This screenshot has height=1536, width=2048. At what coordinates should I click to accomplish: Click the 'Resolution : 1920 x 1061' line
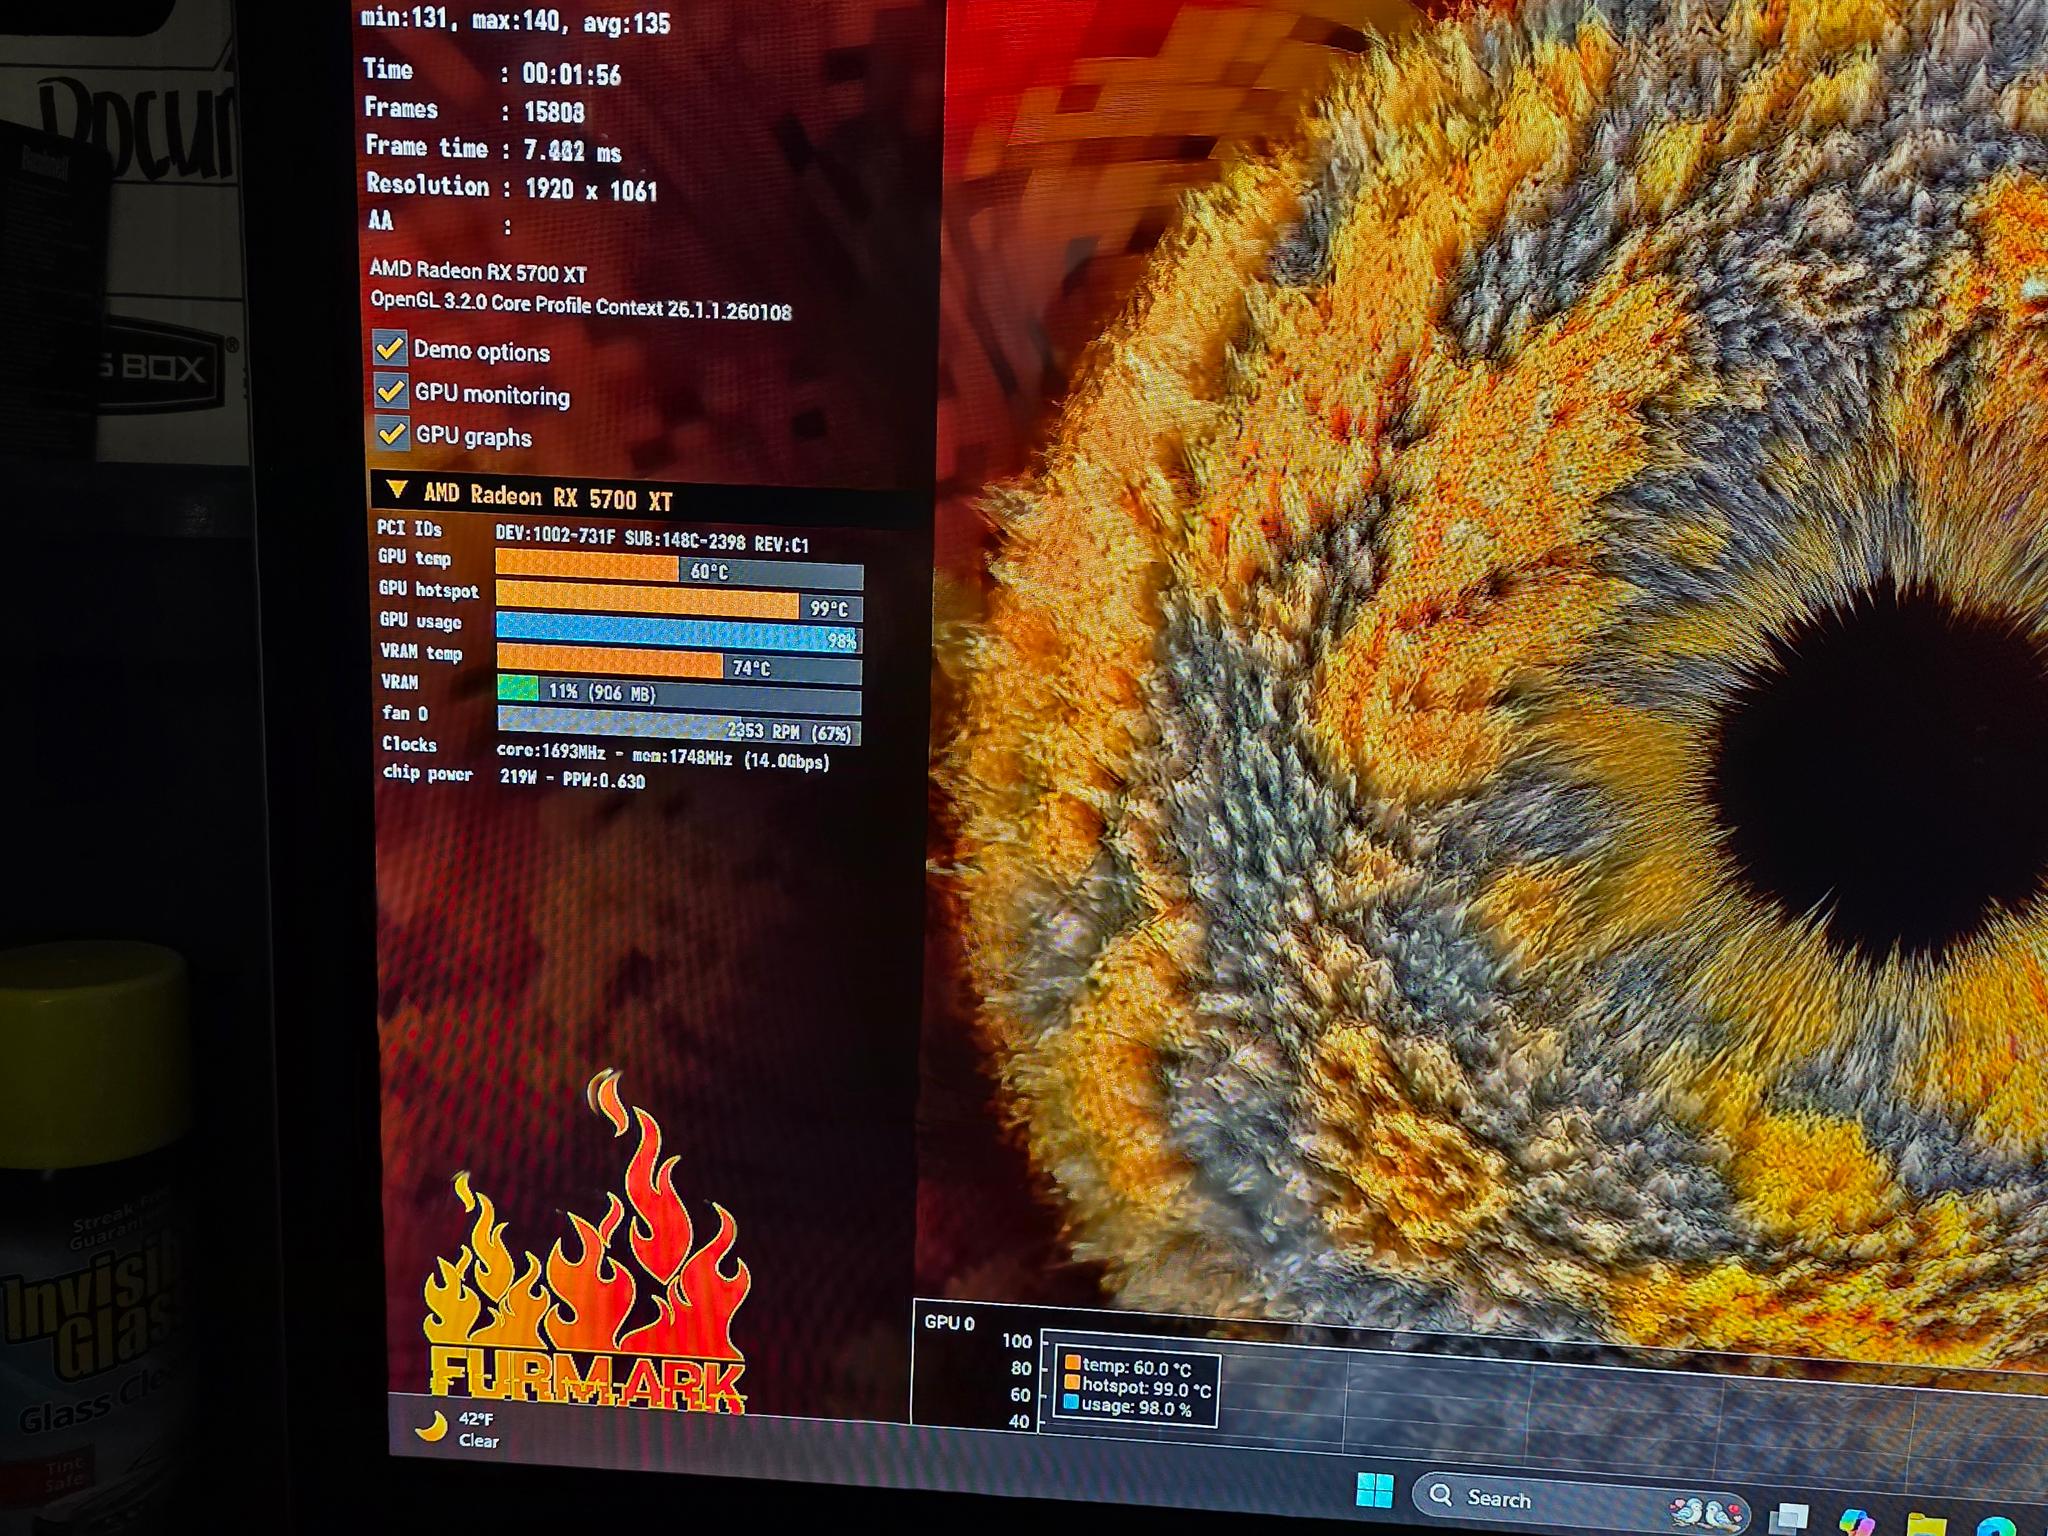[511, 187]
